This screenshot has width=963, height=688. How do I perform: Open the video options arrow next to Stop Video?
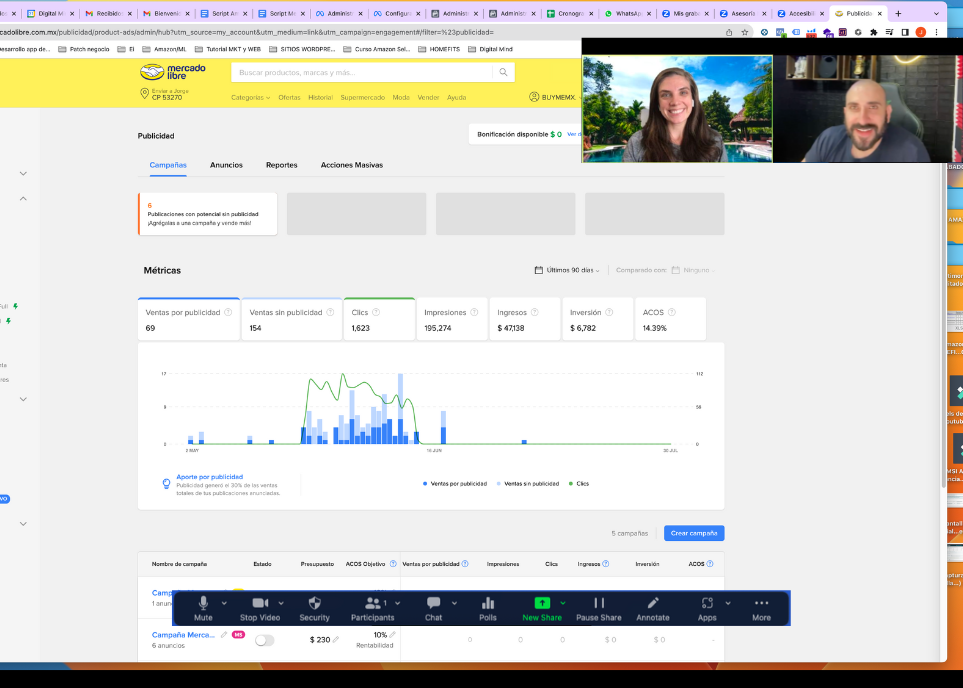pos(281,603)
